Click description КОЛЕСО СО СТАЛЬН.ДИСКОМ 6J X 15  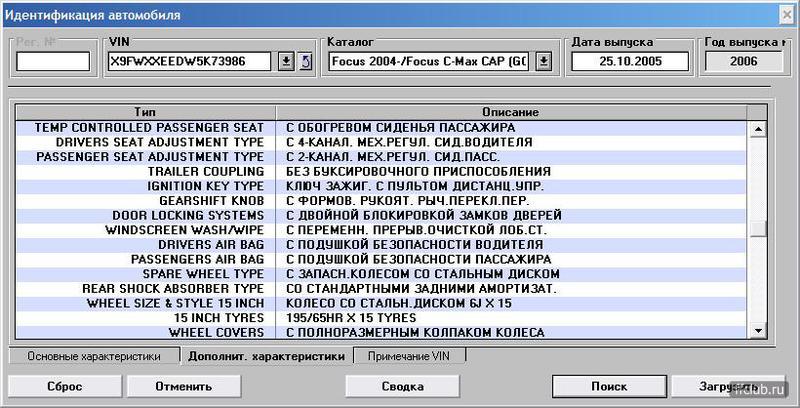tap(398, 303)
